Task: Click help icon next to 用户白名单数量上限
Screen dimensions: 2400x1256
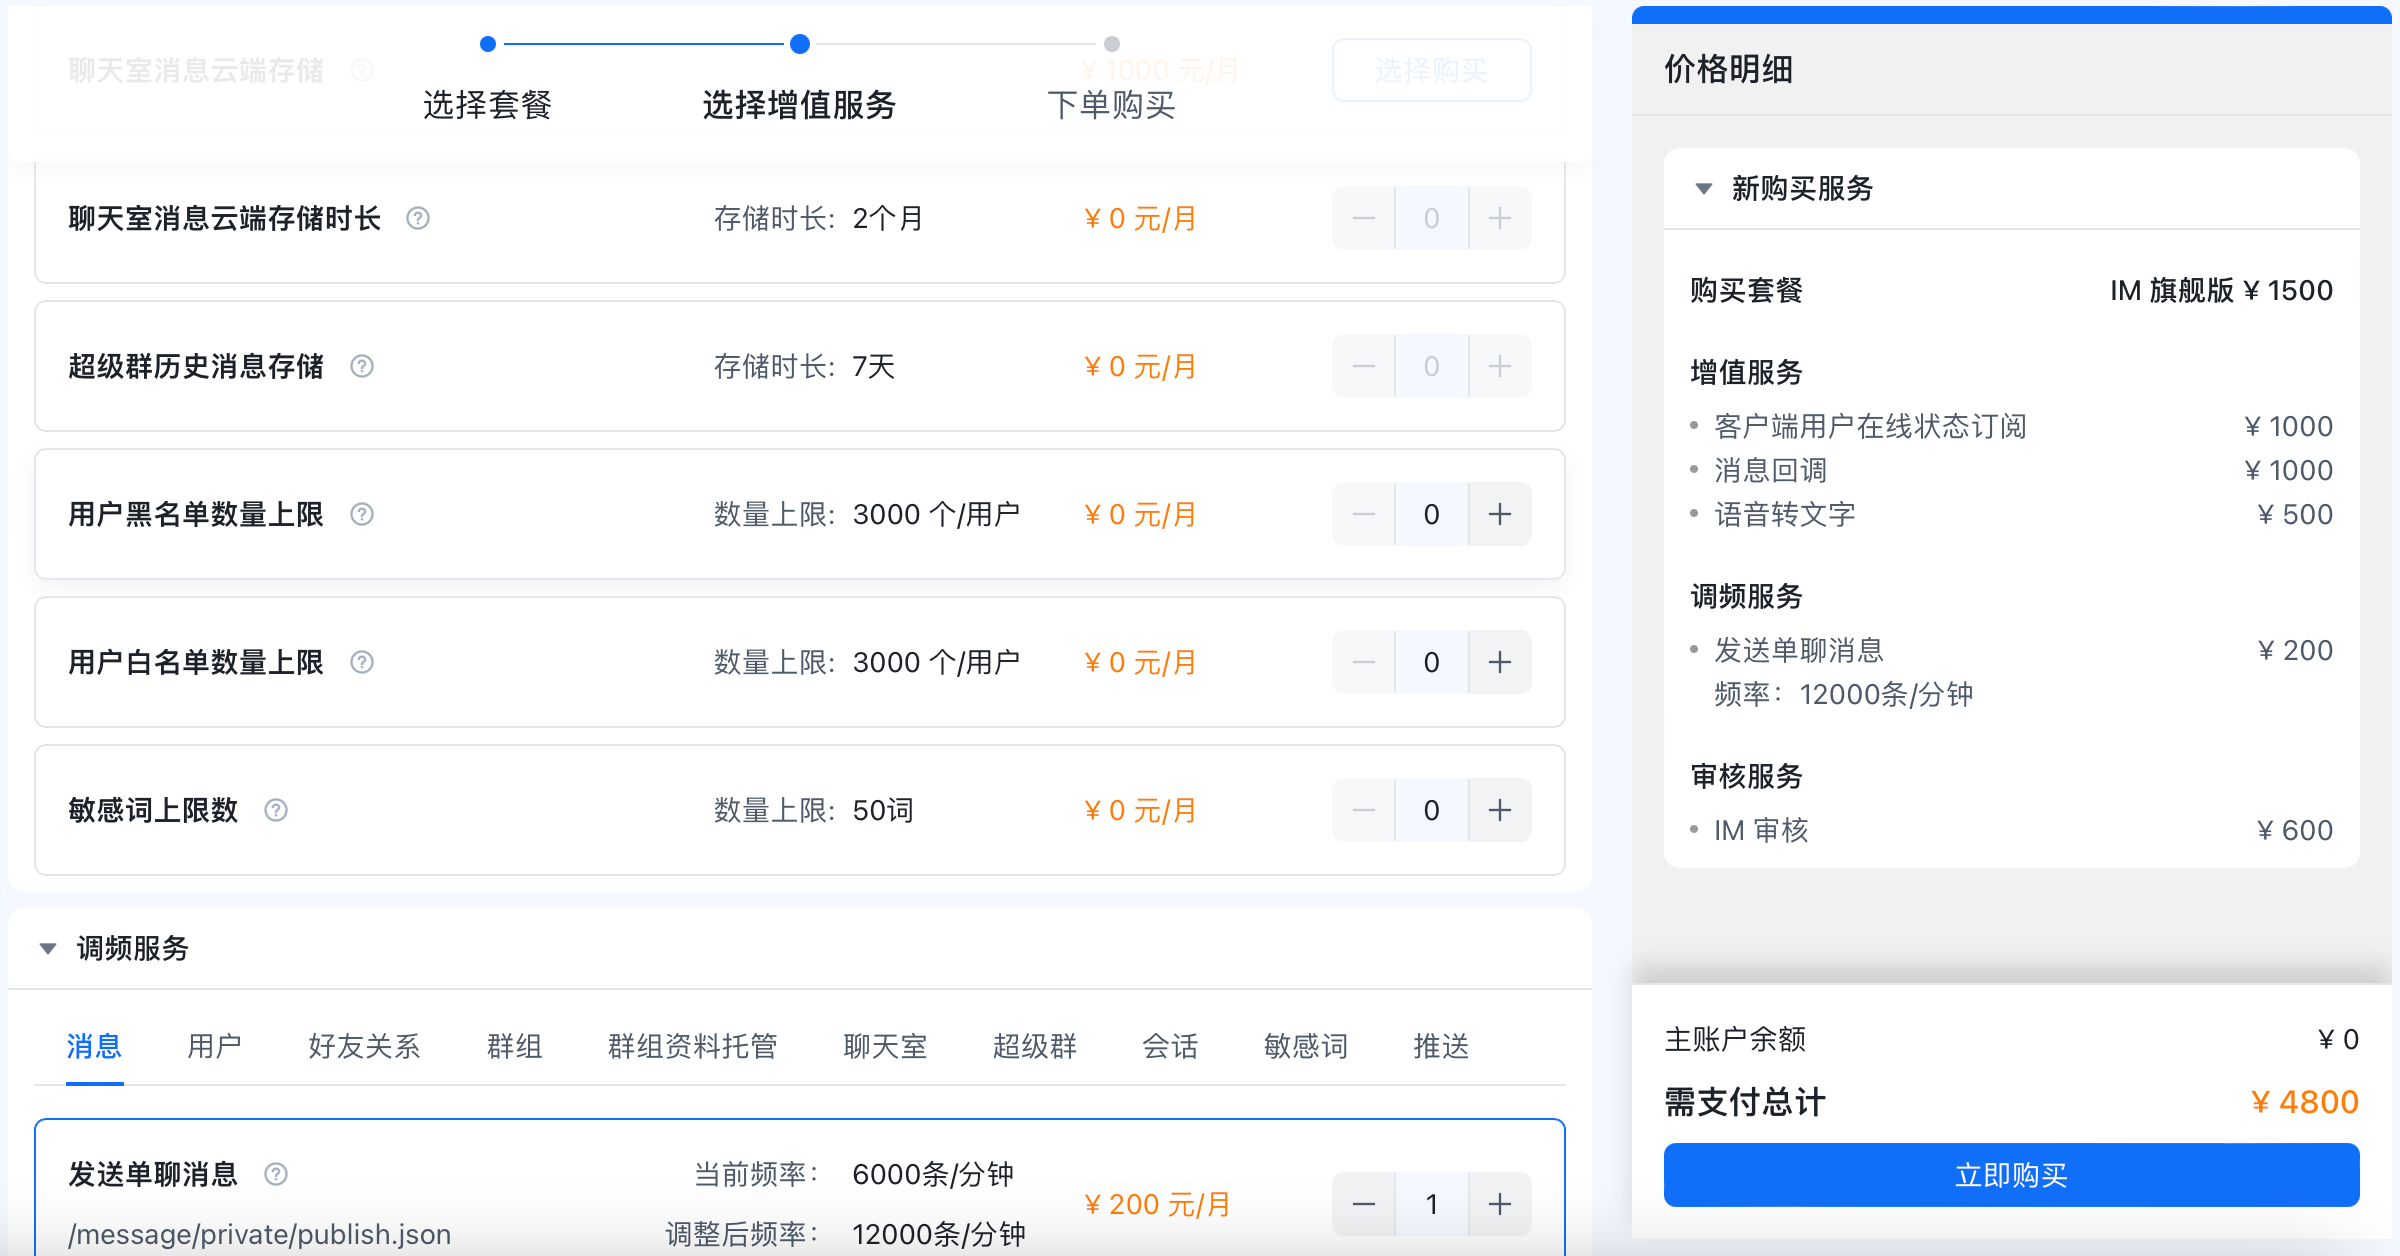Action: click(x=362, y=662)
